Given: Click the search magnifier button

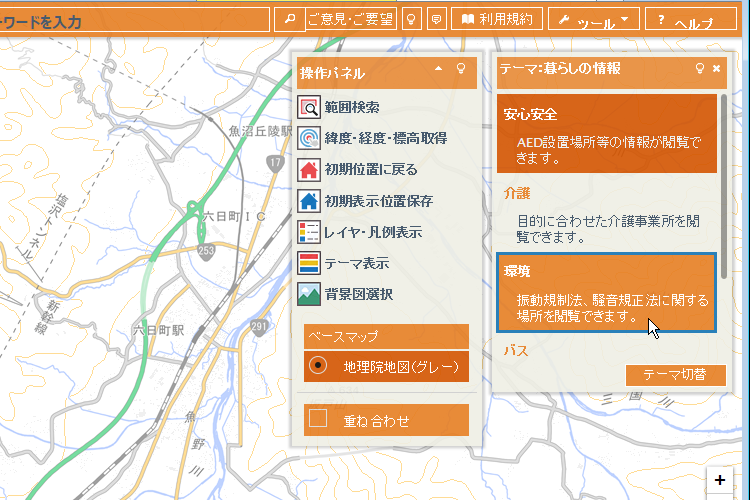Looking at the screenshot, I should click(x=289, y=20).
